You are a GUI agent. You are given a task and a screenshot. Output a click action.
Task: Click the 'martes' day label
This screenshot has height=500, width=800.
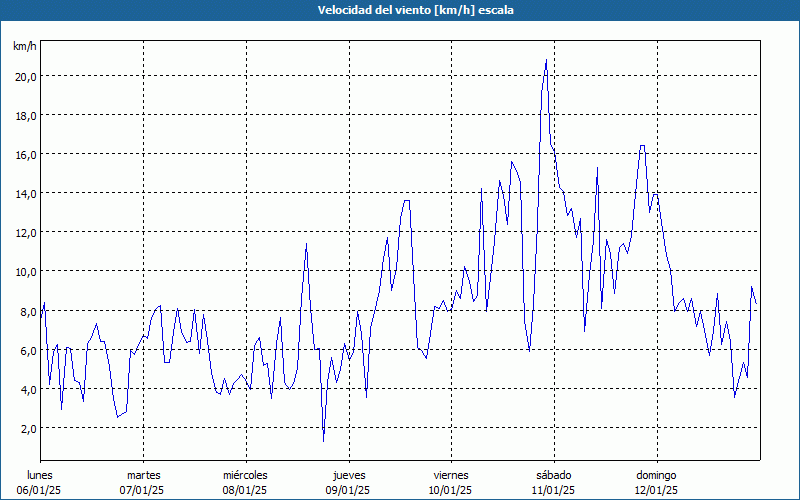[143, 475]
